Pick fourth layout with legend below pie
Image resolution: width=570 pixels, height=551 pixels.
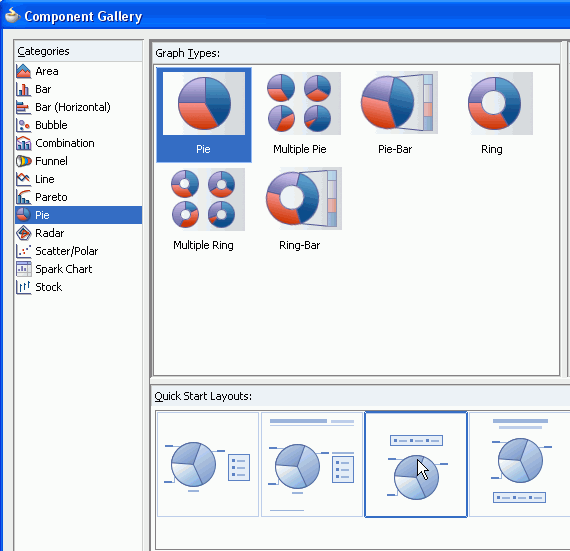pyautogui.click(x=519, y=464)
